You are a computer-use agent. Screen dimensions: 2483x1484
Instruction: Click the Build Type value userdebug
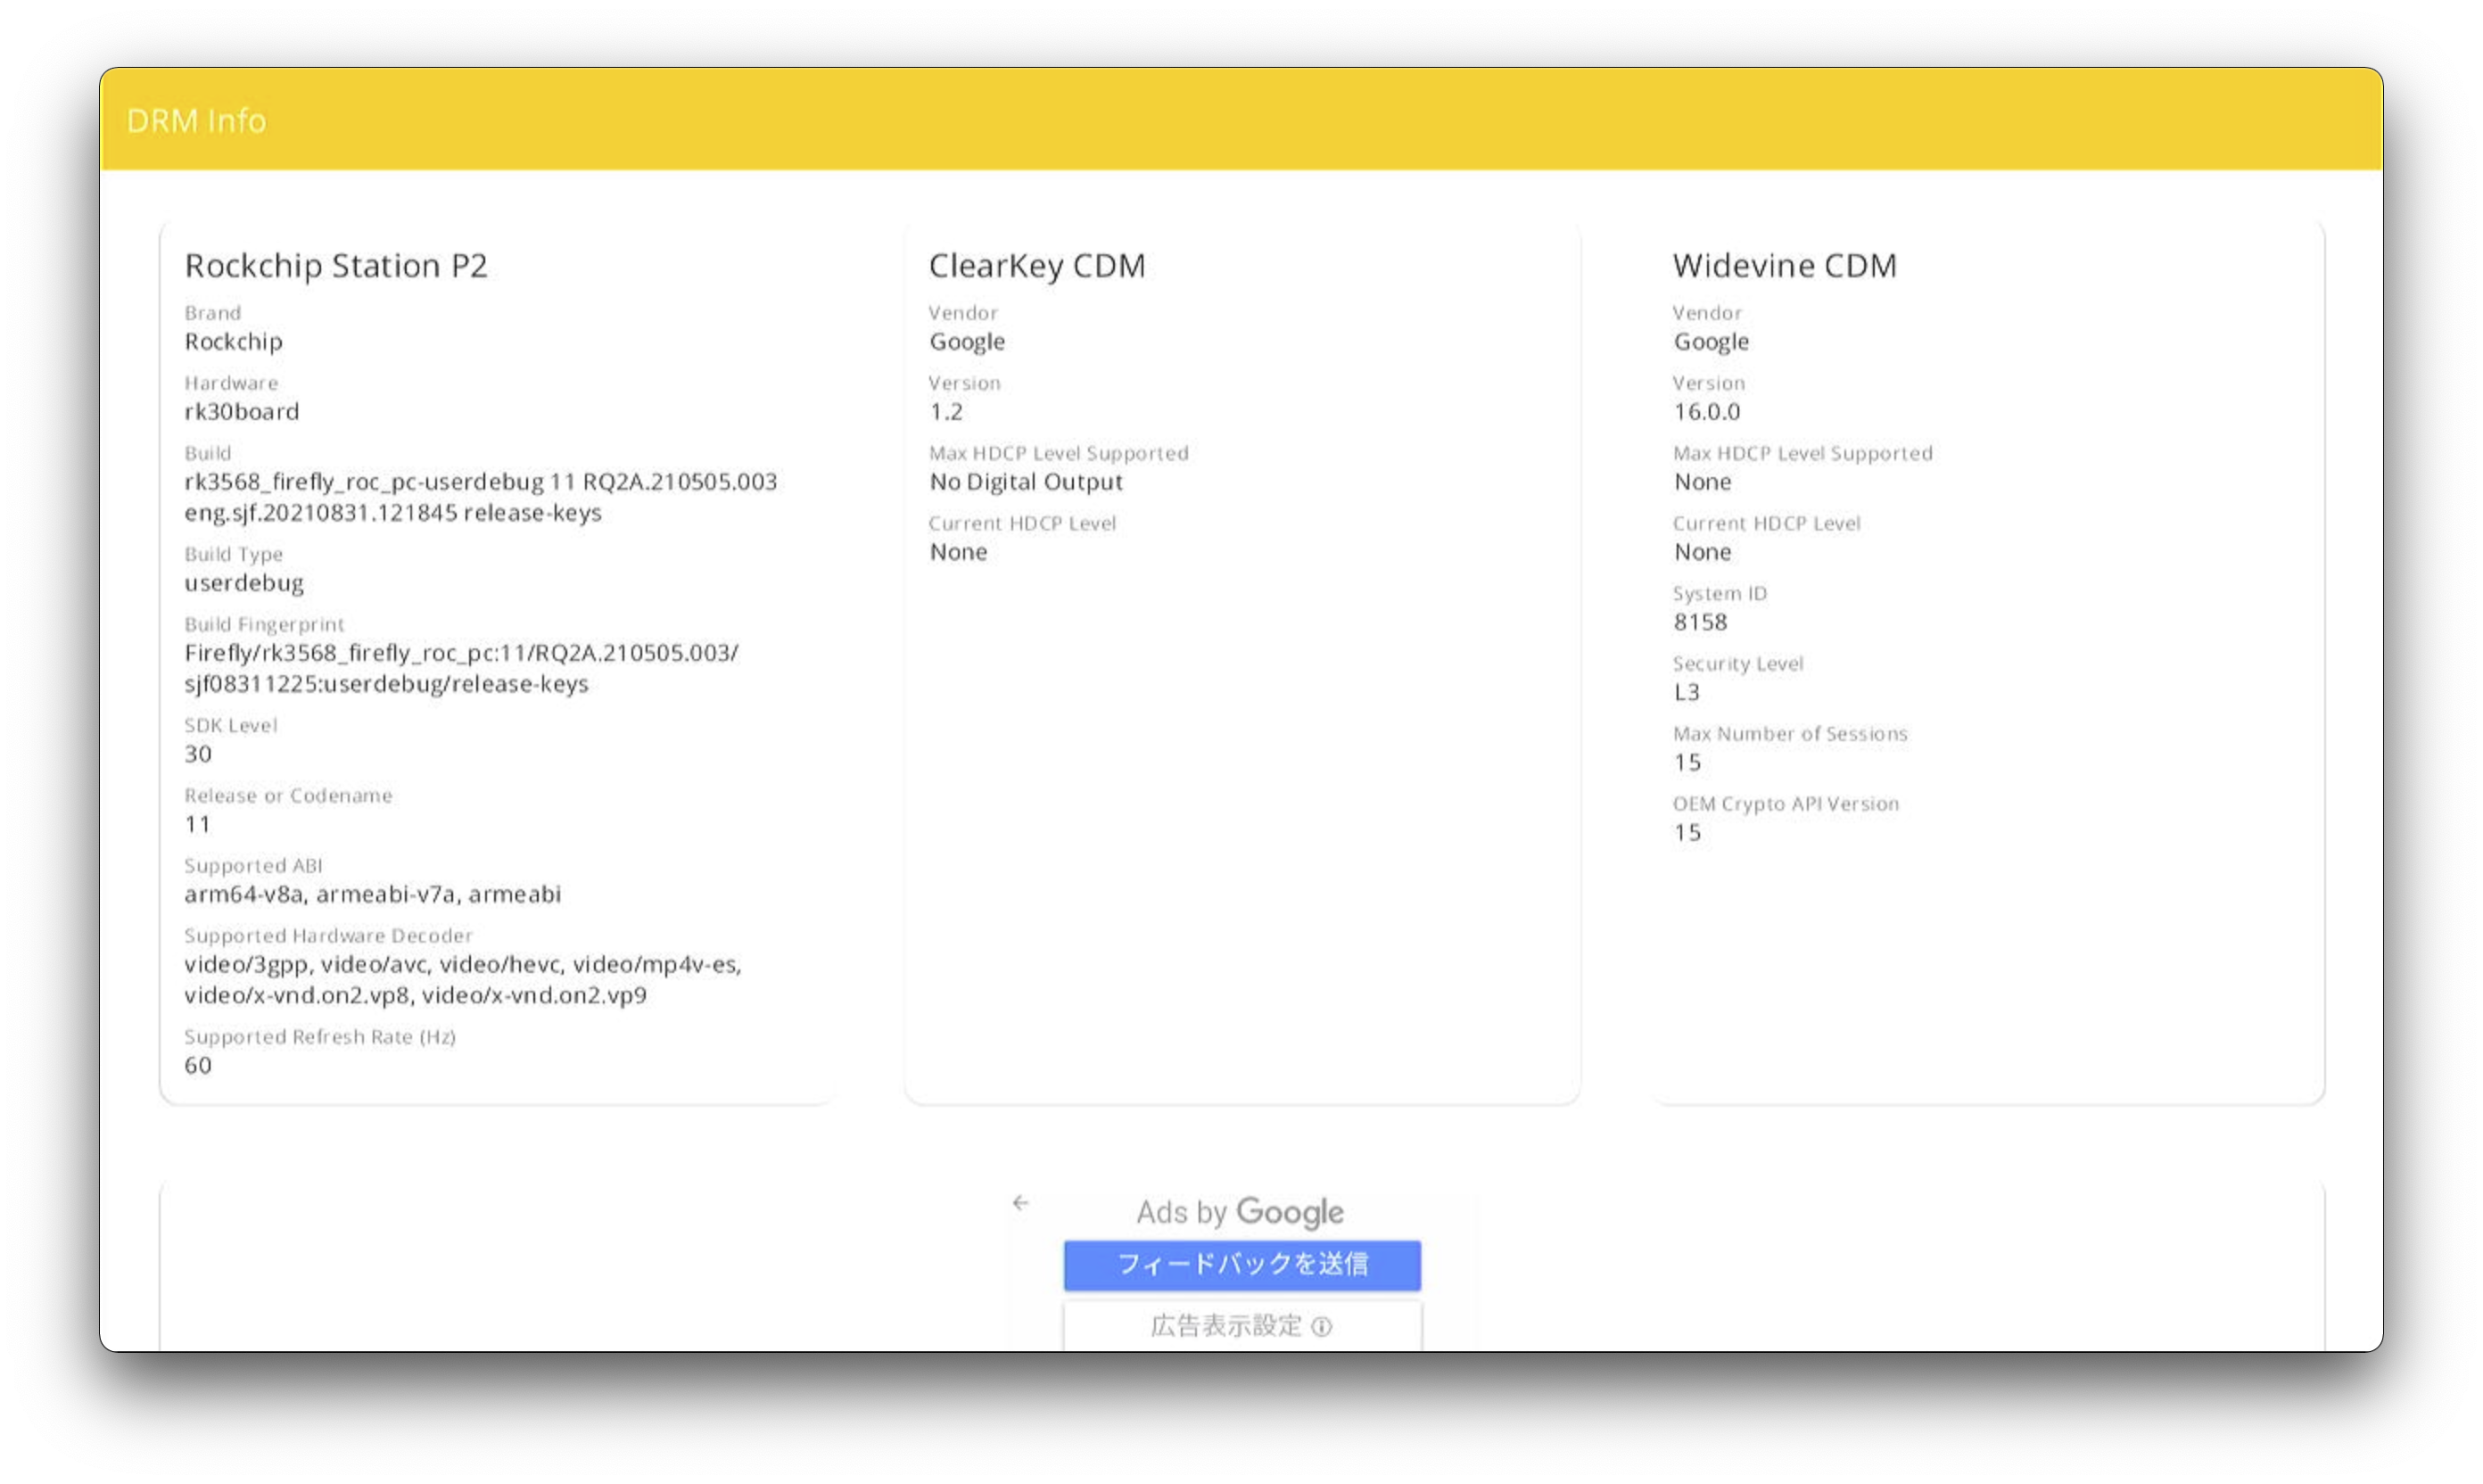[244, 582]
